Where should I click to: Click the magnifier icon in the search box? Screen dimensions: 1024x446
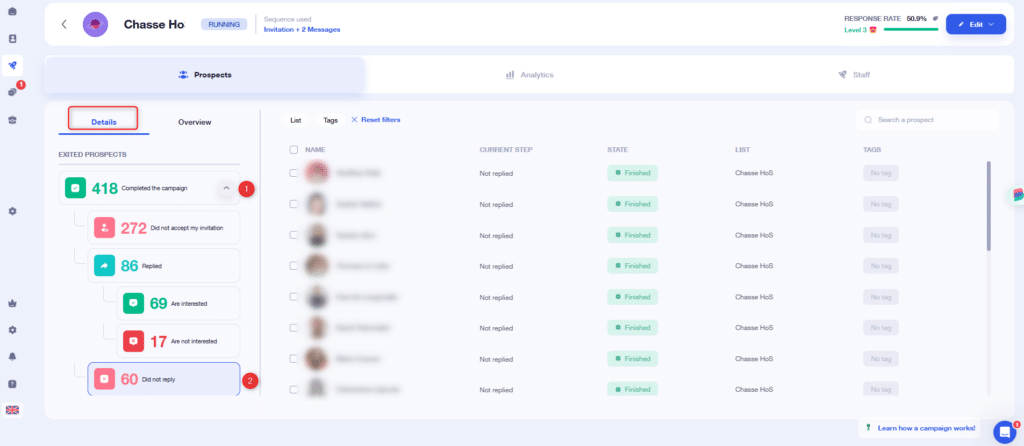point(868,120)
